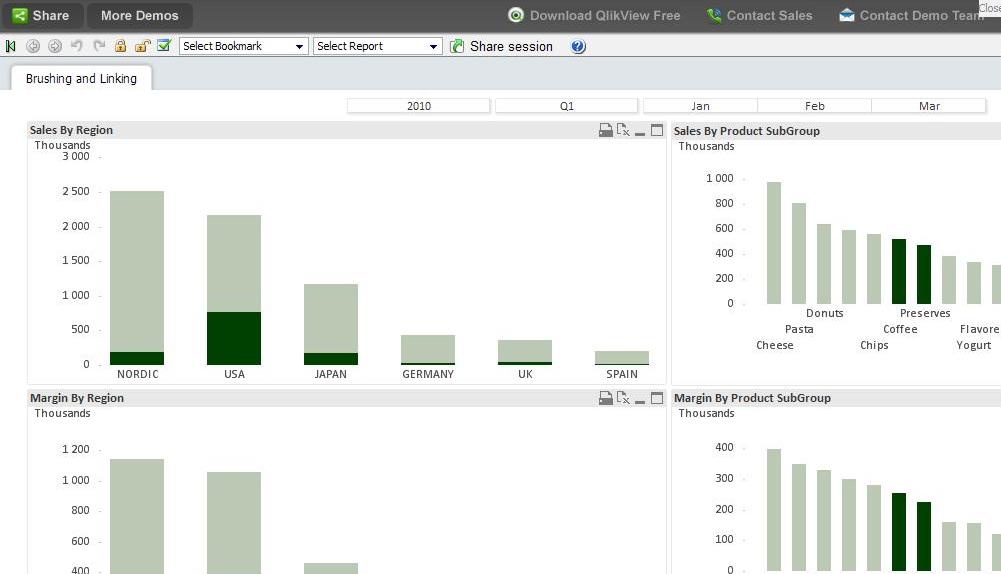Click the Clear all selections icon
Screen dimensions: 1001x574
click(x=11, y=46)
